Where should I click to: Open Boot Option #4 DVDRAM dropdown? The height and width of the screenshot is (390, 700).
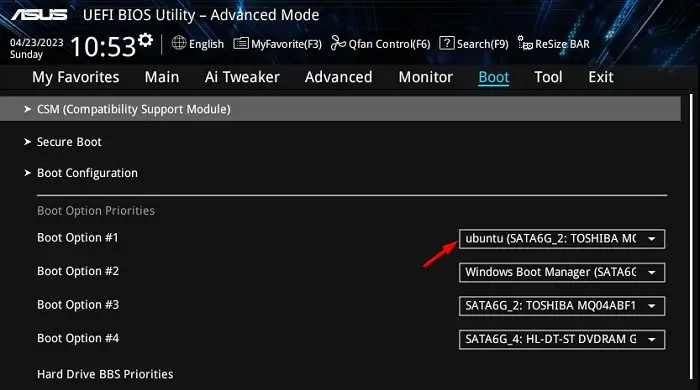[562, 339]
